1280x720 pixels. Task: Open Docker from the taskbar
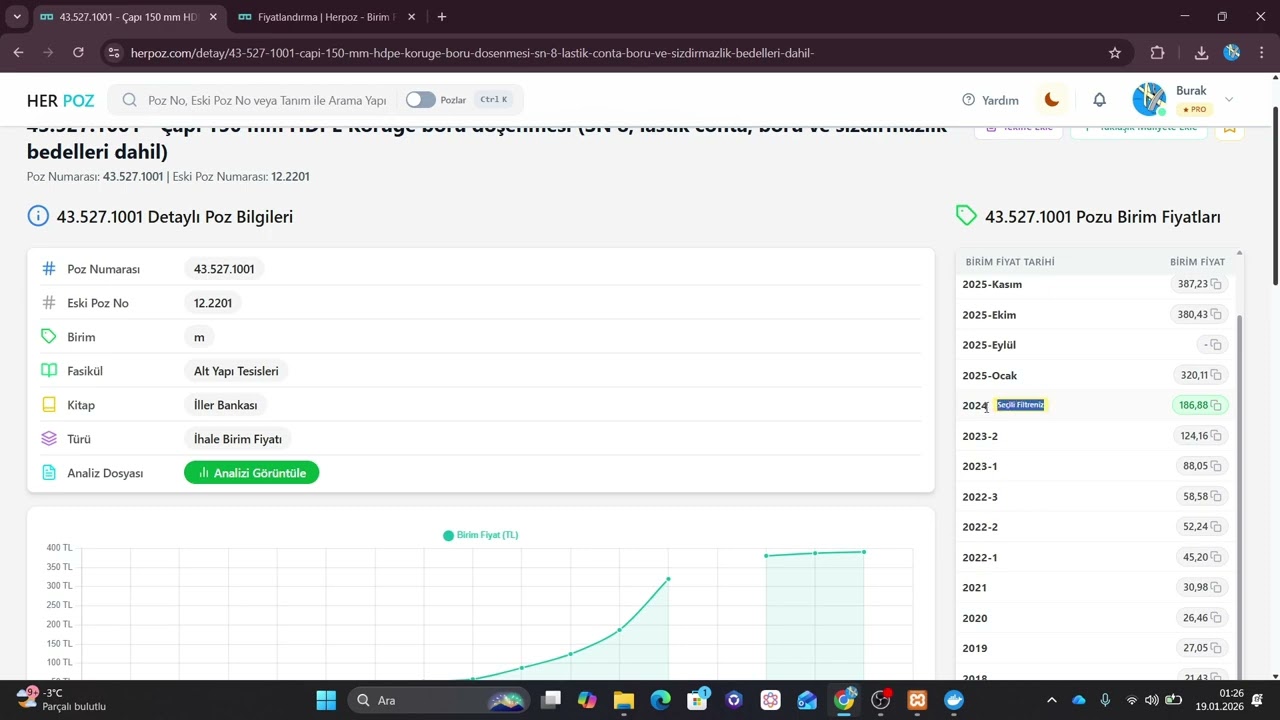coord(954,700)
